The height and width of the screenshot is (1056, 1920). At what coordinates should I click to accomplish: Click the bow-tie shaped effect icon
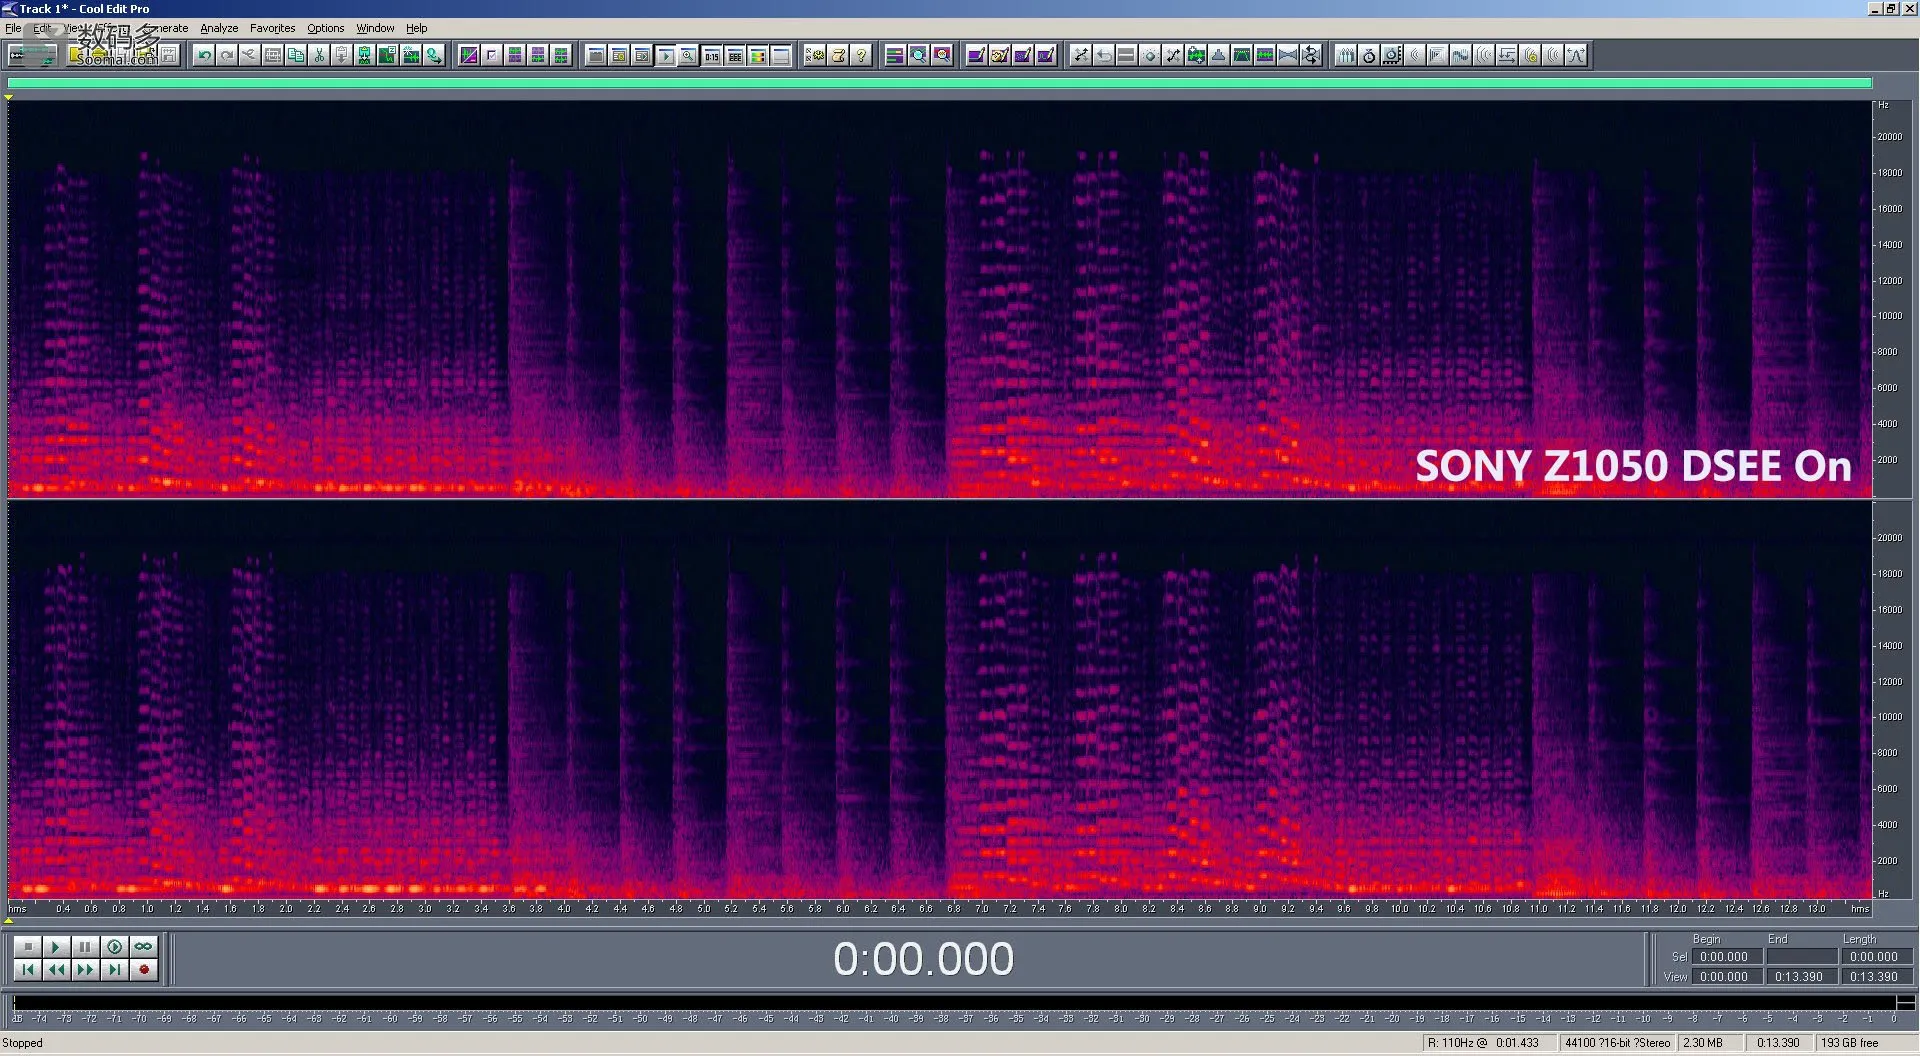[x=1288, y=55]
